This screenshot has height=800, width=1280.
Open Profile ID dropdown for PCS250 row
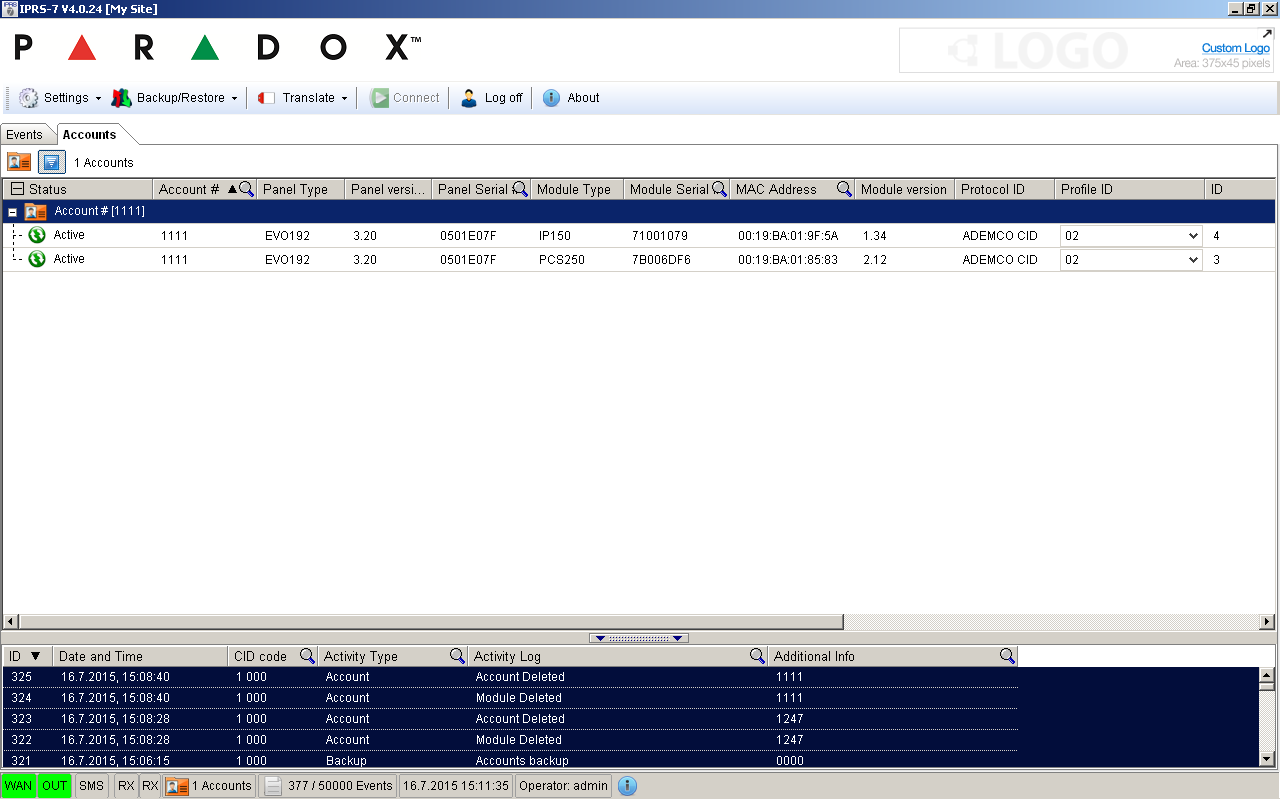[1191, 260]
